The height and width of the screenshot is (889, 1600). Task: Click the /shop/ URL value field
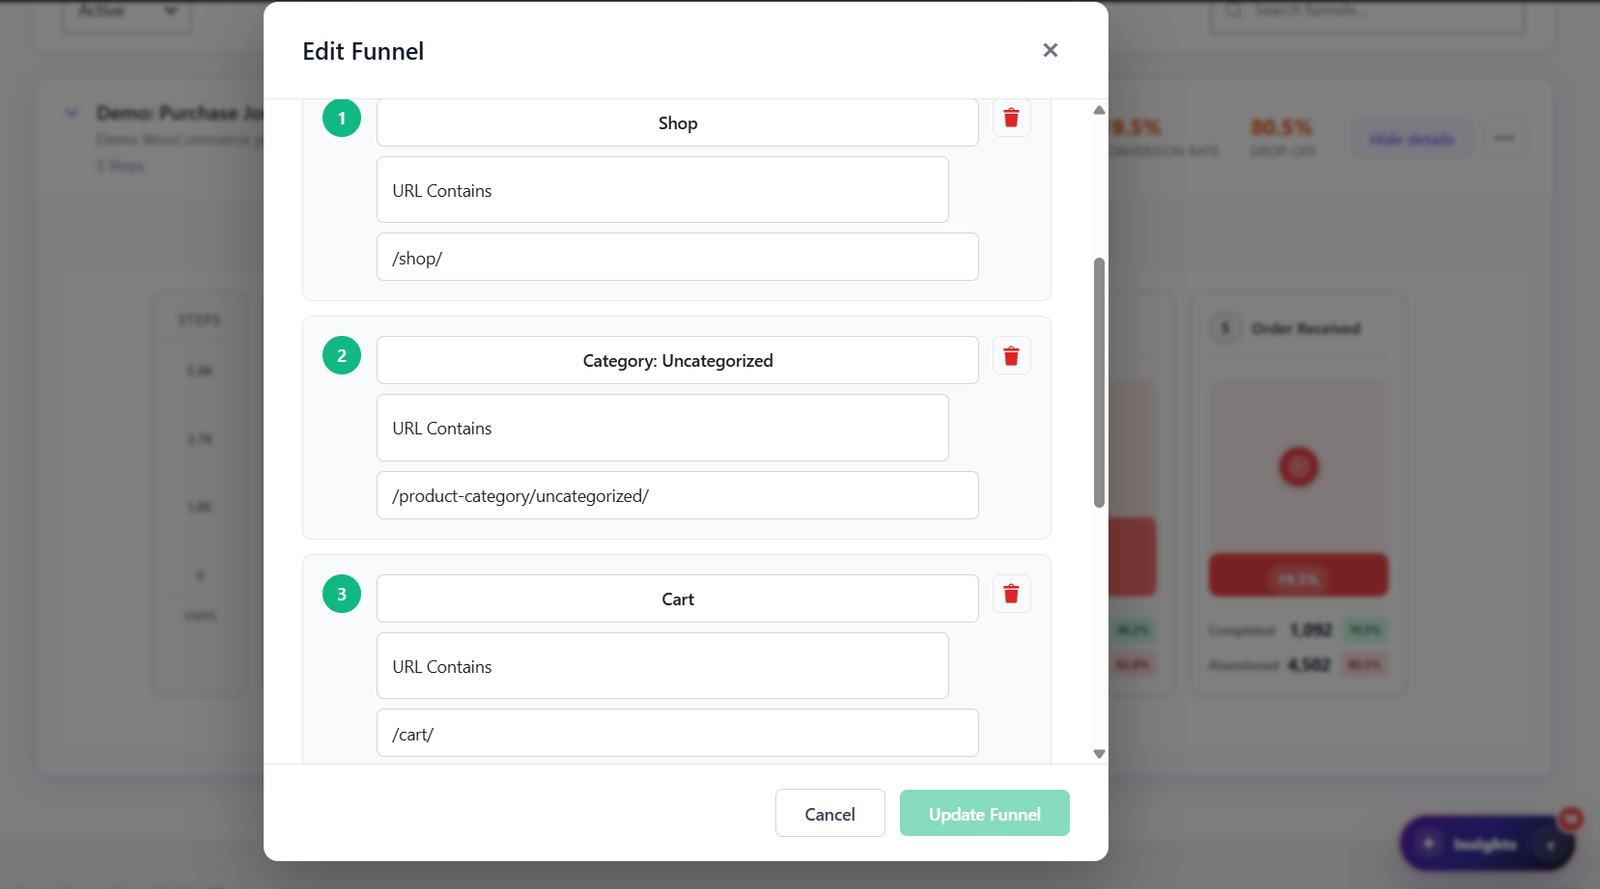(677, 257)
